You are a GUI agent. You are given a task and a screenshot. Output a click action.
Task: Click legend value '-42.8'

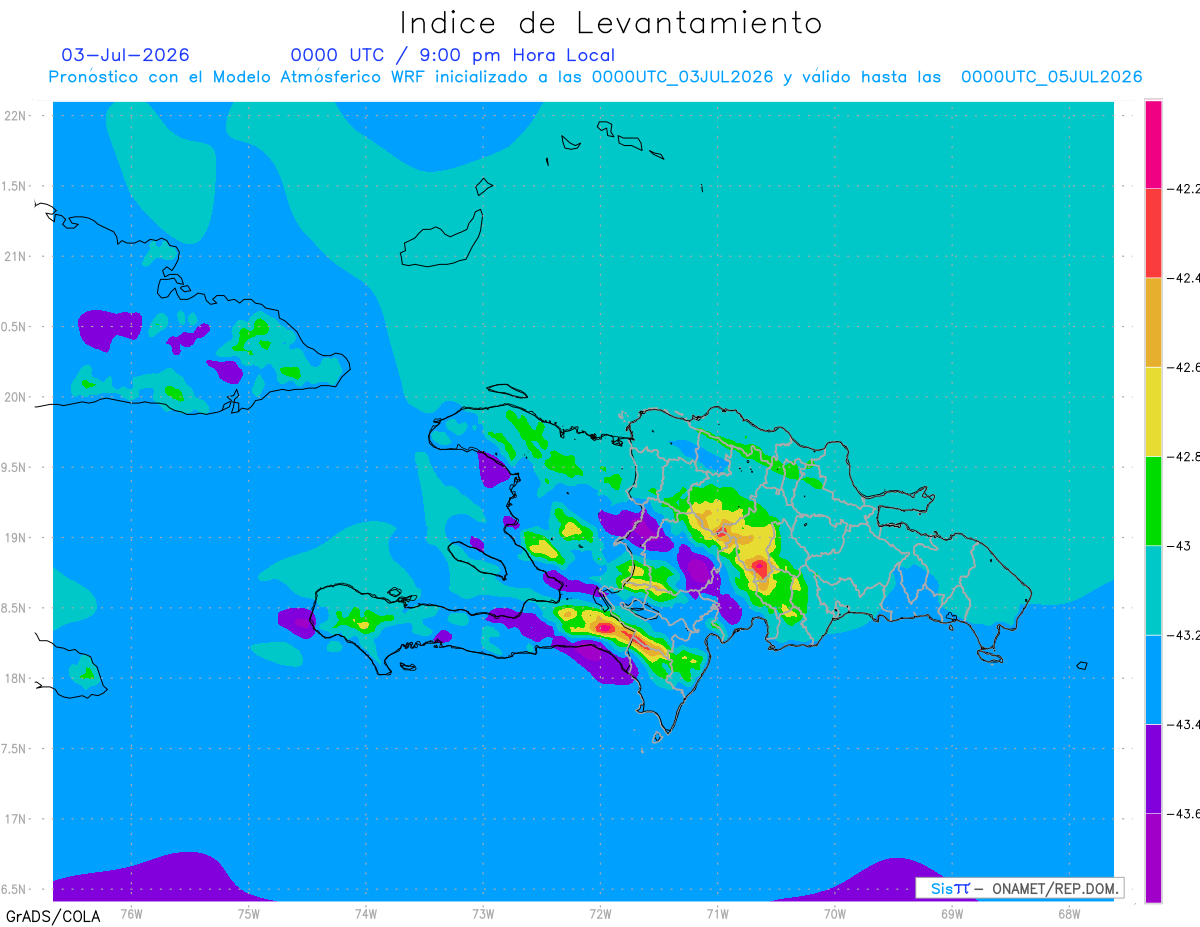click(1184, 456)
